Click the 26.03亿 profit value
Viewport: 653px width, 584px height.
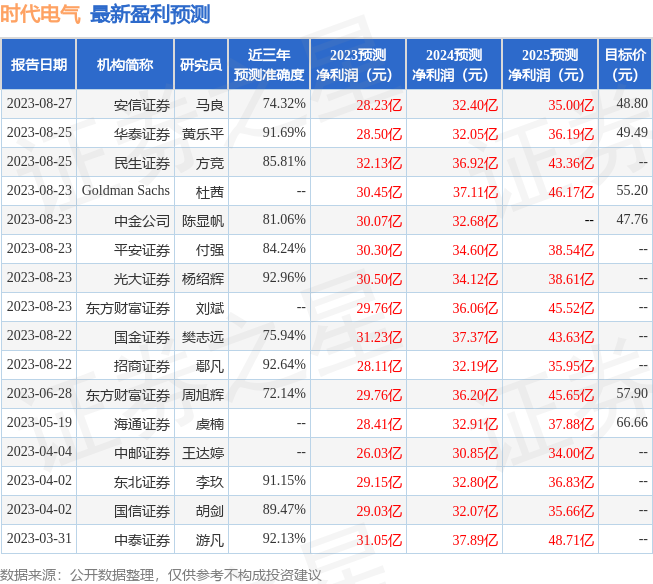pyautogui.click(x=379, y=453)
